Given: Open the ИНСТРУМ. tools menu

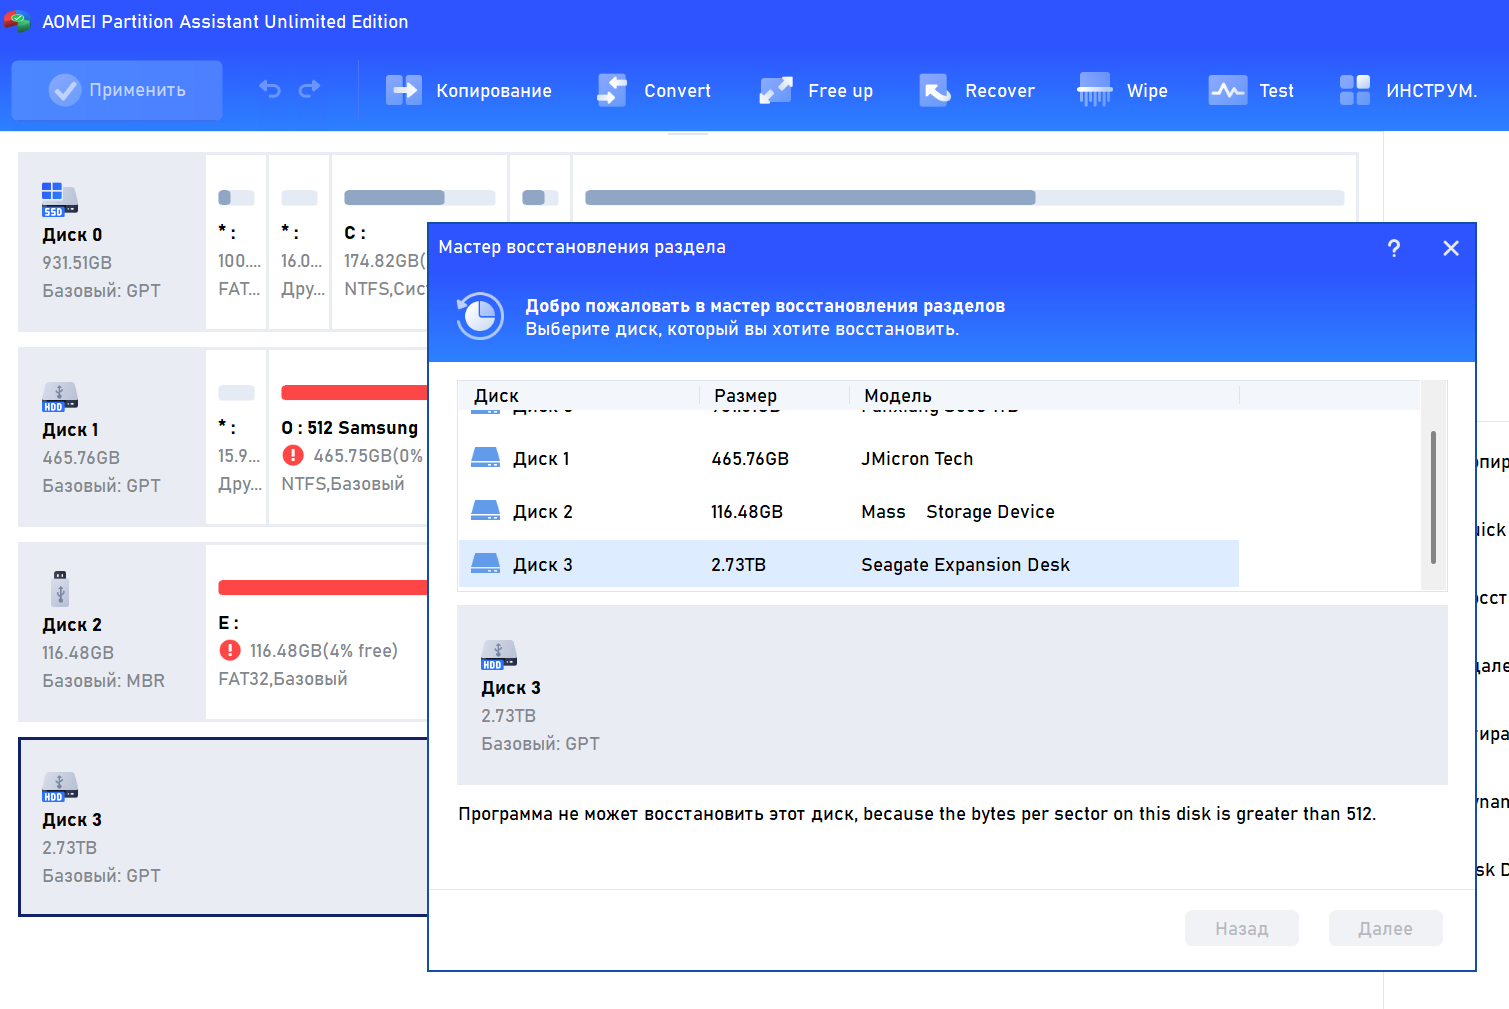Looking at the screenshot, I should click(1408, 90).
